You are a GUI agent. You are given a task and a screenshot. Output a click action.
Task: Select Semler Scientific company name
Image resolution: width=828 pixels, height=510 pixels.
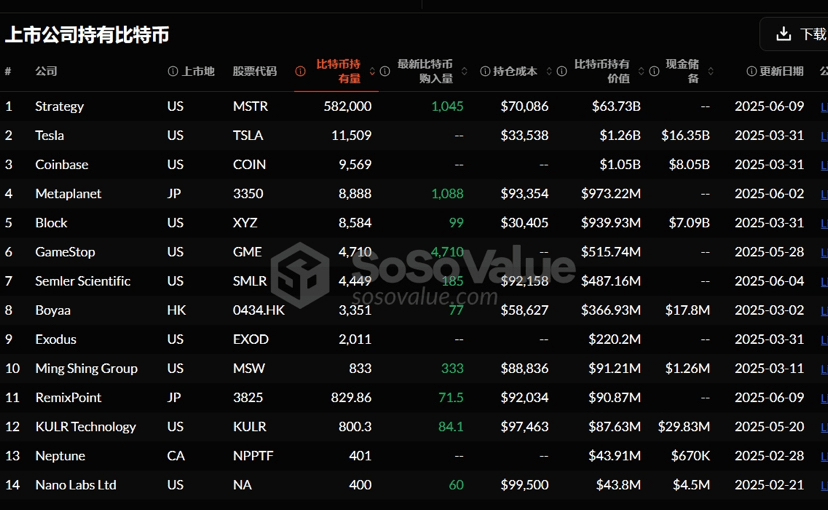tap(82, 281)
